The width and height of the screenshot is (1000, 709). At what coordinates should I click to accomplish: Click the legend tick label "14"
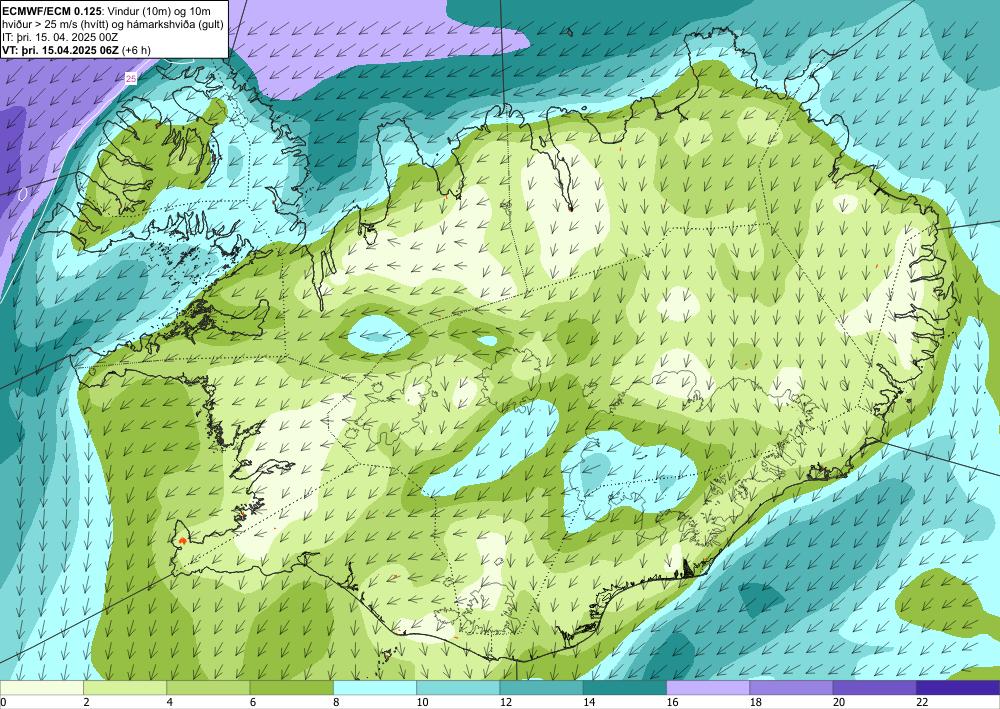[x=589, y=703]
